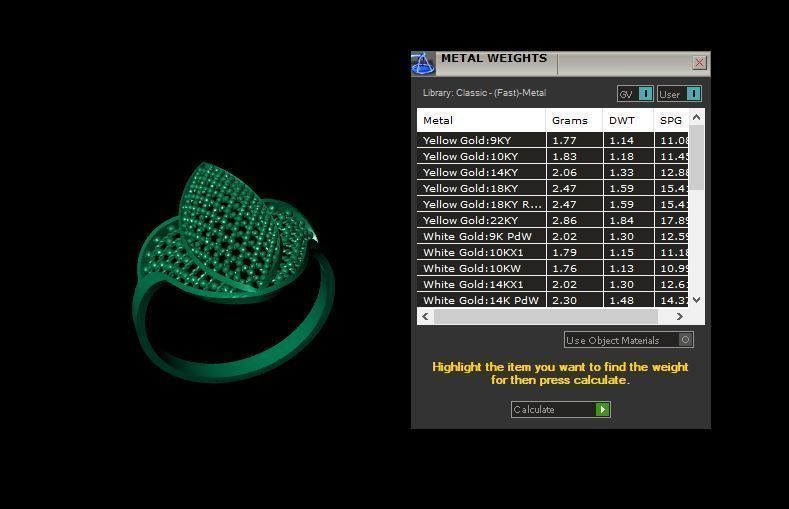The width and height of the screenshot is (789, 509).
Task: Sort by the Grams column header
Action: [x=574, y=120]
